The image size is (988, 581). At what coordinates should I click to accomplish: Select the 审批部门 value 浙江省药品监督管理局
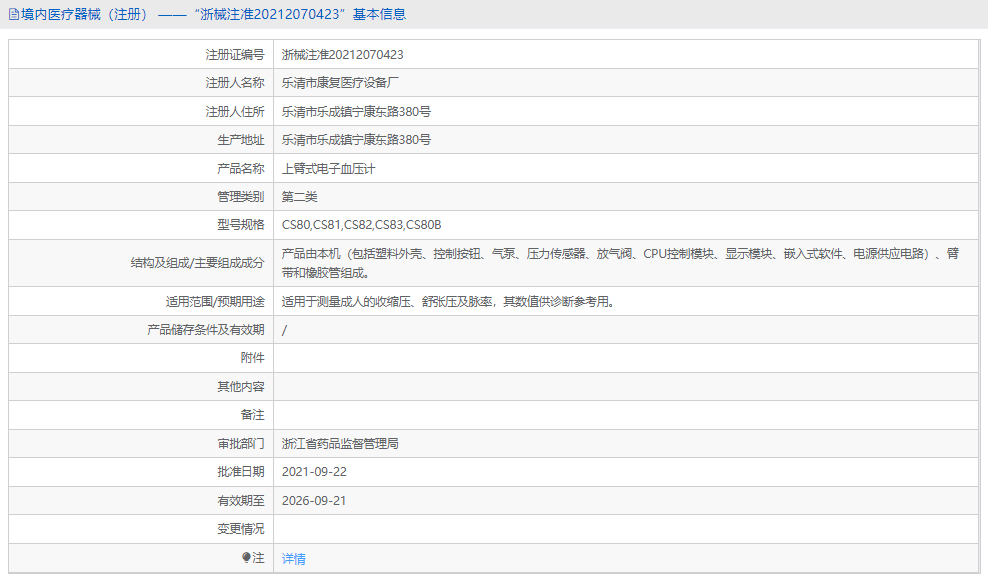(x=342, y=442)
